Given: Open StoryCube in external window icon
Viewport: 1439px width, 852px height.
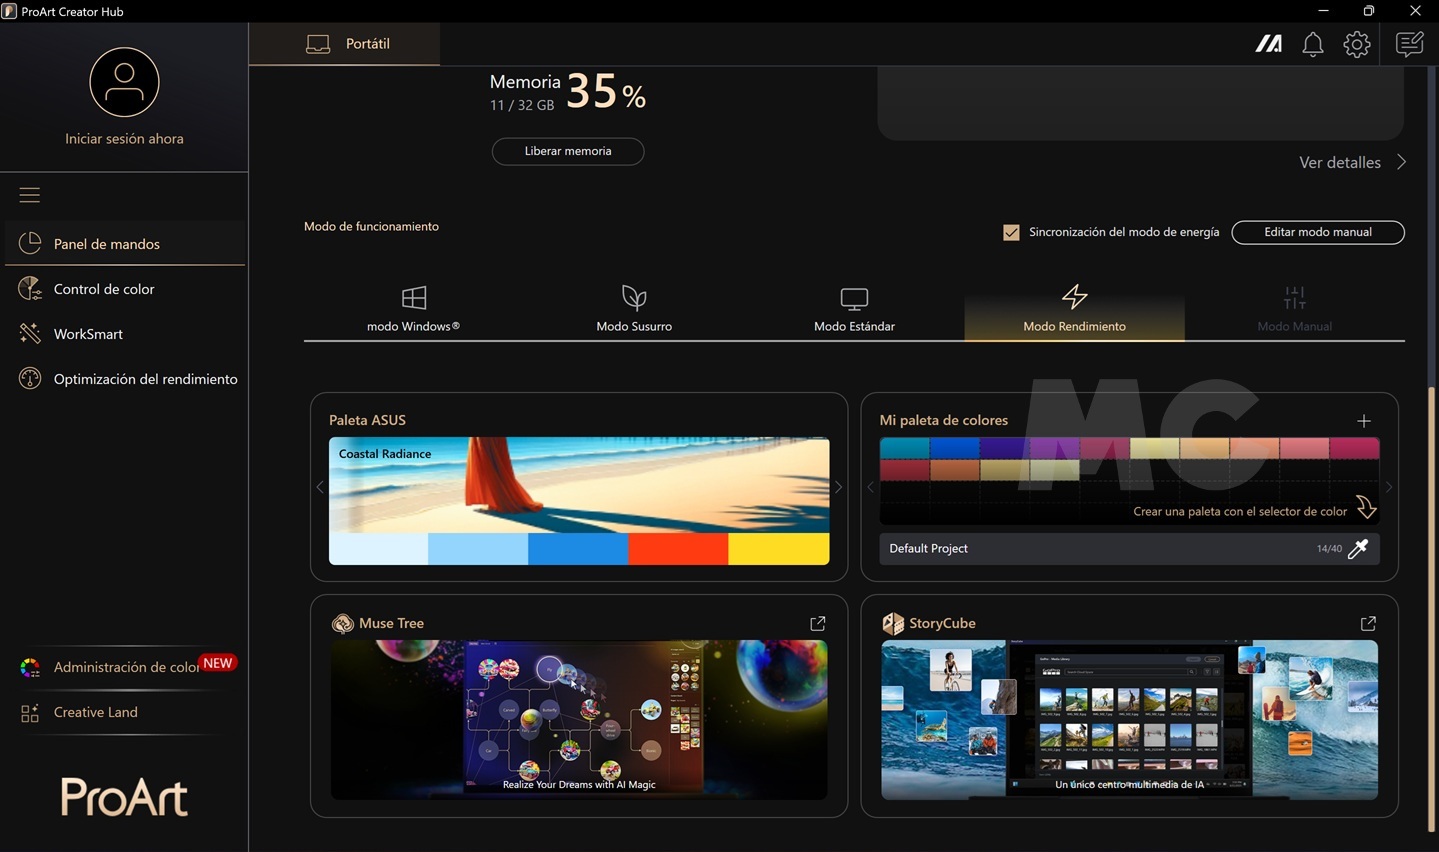Looking at the screenshot, I should tap(1369, 623).
